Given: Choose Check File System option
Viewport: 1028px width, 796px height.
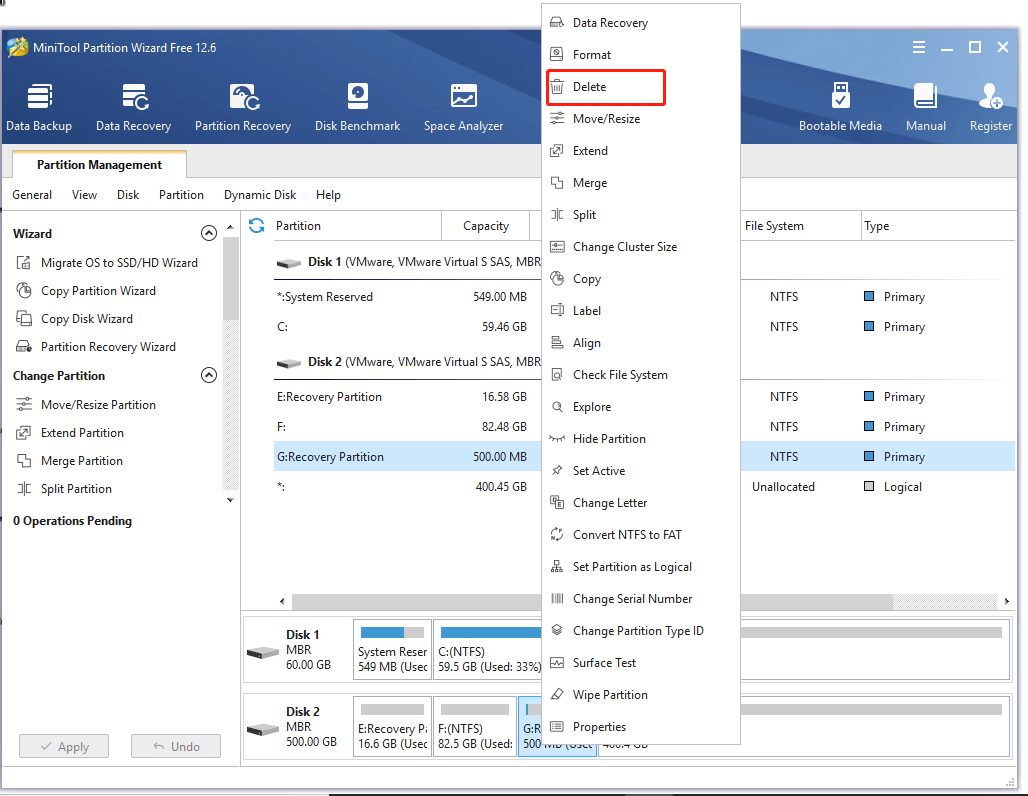Looking at the screenshot, I should [x=641, y=374].
